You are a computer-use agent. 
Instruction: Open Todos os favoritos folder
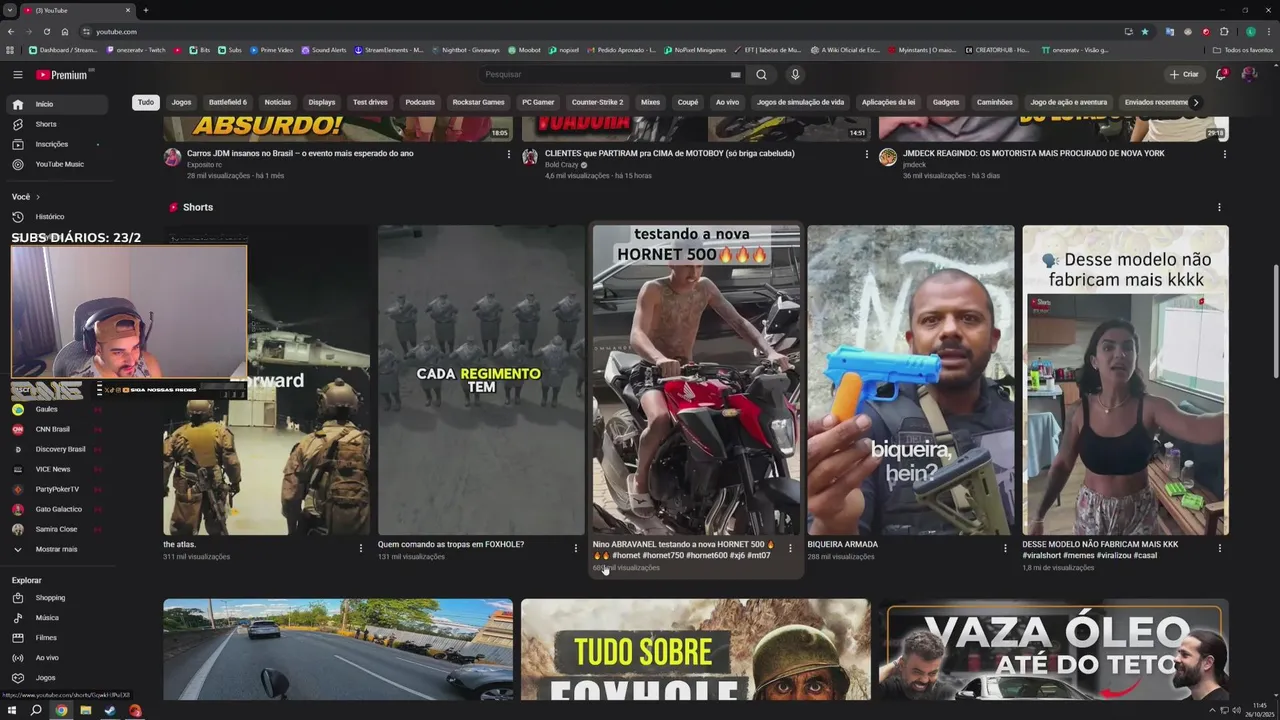coord(1243,50)
